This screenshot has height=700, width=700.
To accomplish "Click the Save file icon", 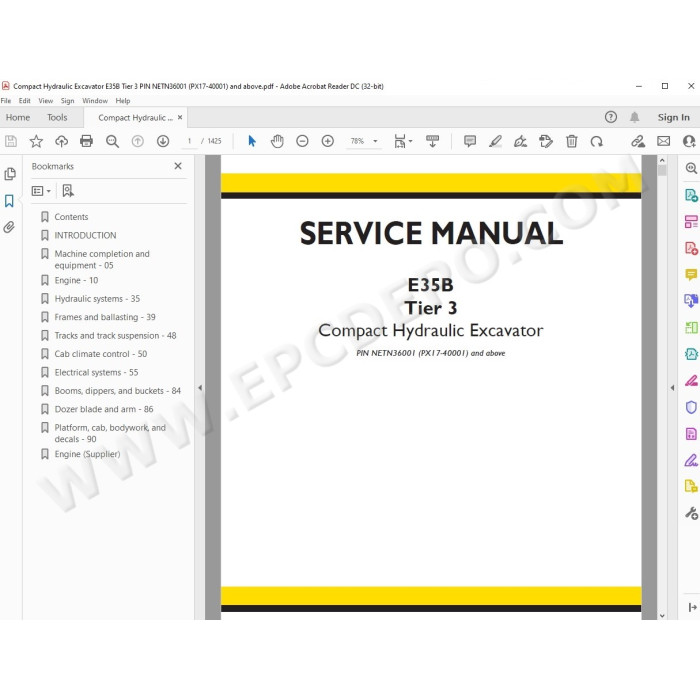I will point(11,142).
